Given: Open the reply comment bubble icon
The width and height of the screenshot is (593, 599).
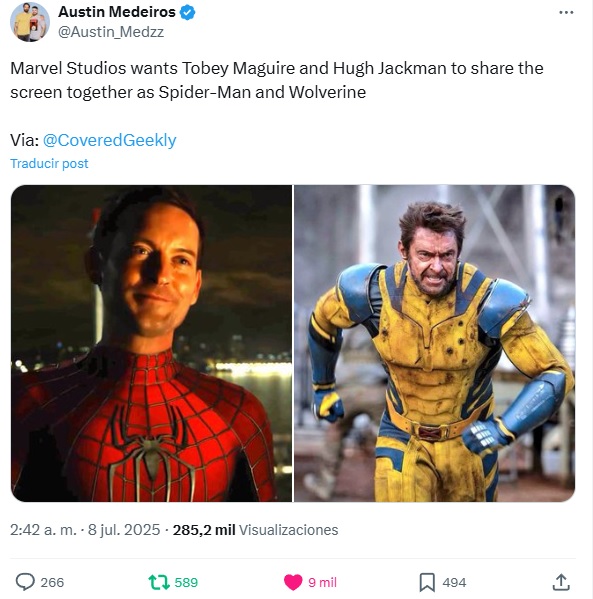Looking at the screenshot, I should (x=25, y=582).
